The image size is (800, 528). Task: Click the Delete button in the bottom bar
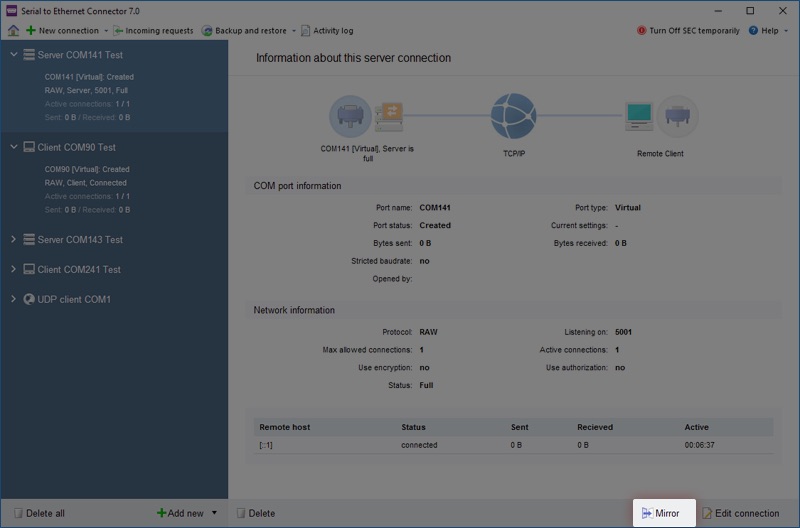[256, 513]
